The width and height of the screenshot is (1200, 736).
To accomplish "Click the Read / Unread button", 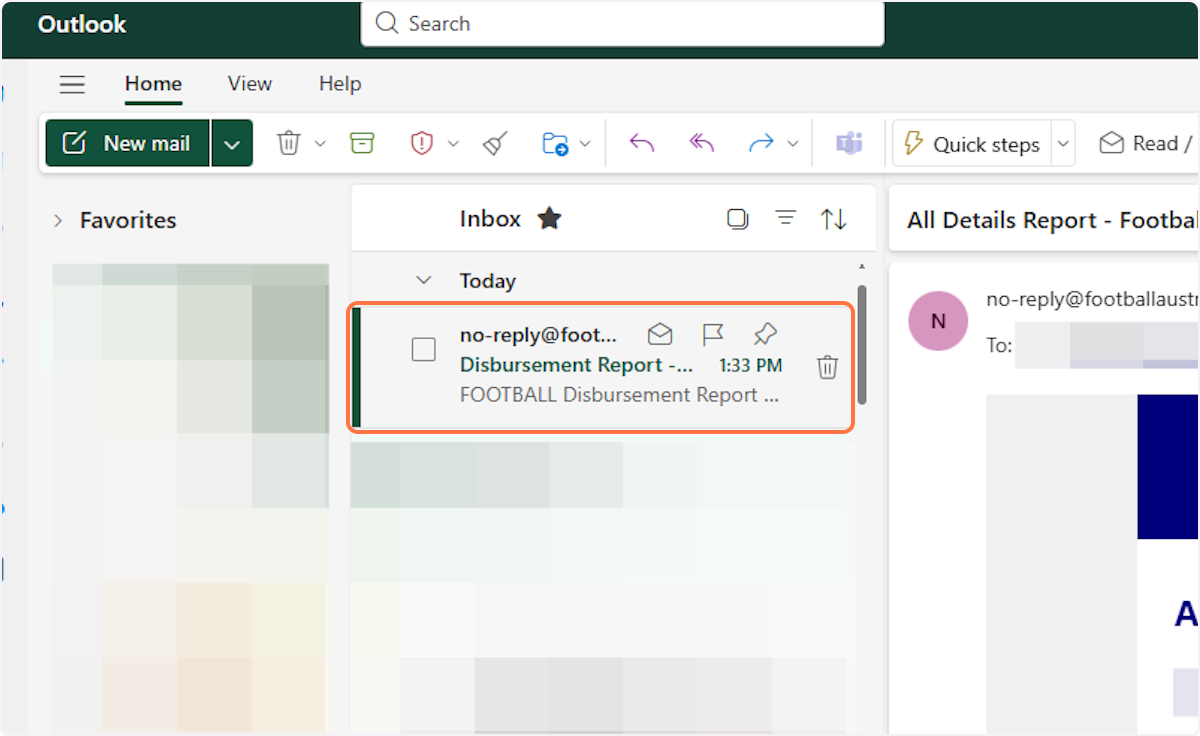I will [1146, 144].
